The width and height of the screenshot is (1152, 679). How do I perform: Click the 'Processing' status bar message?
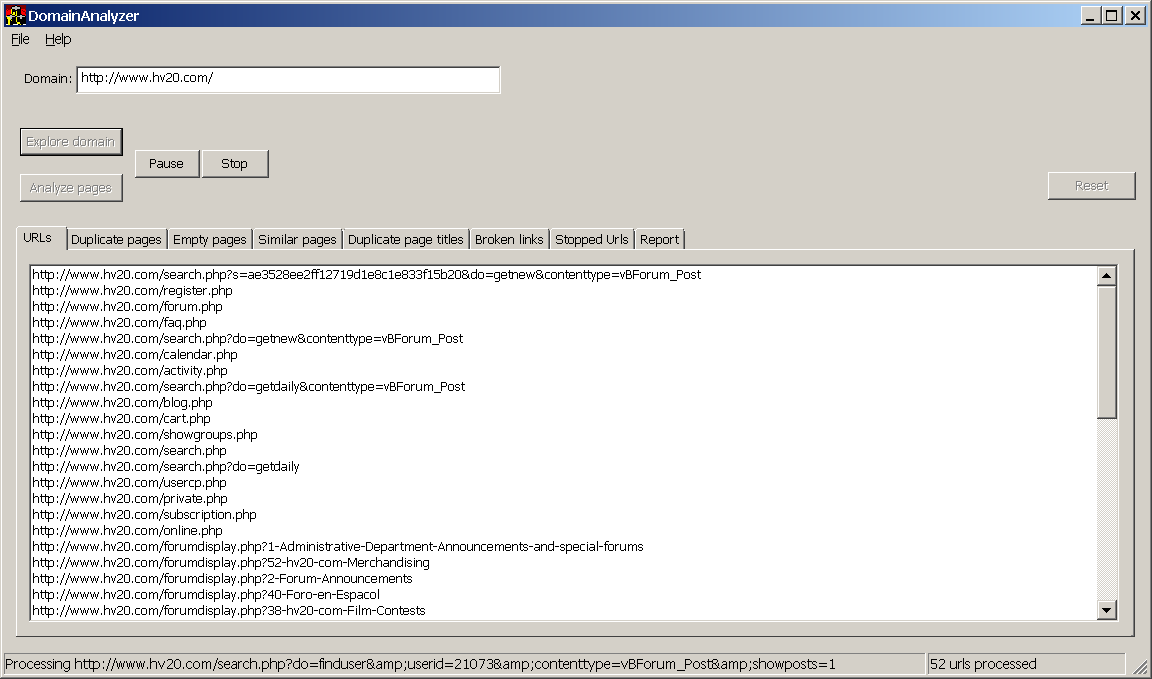(420, 664)
